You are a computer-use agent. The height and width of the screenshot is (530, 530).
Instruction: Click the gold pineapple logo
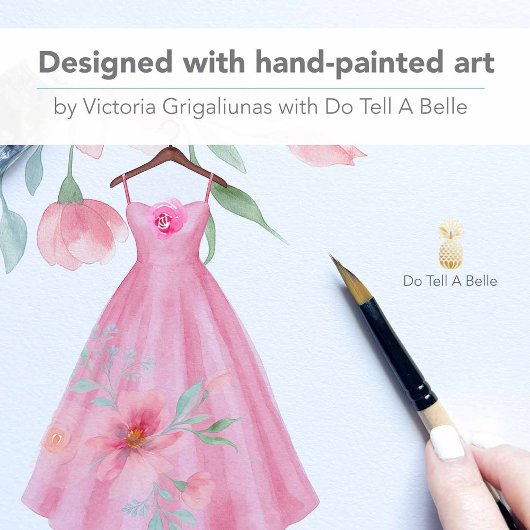click(451, 244)
